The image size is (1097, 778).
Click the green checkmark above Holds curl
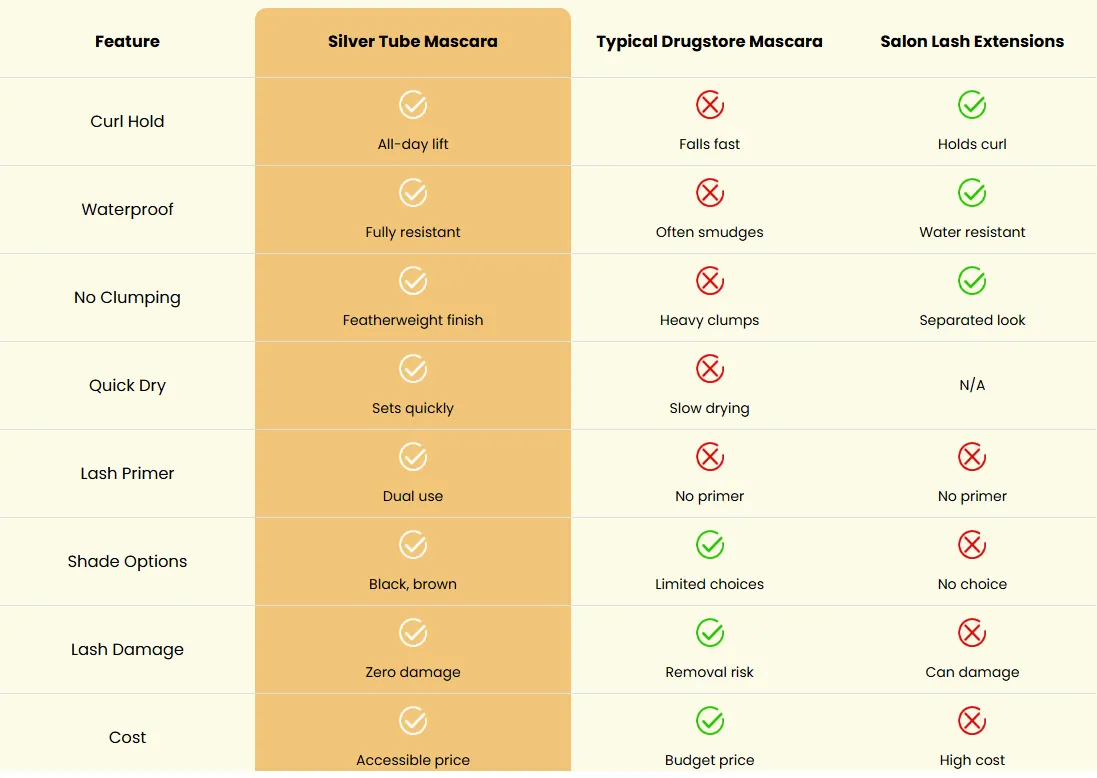coord(972,105)
